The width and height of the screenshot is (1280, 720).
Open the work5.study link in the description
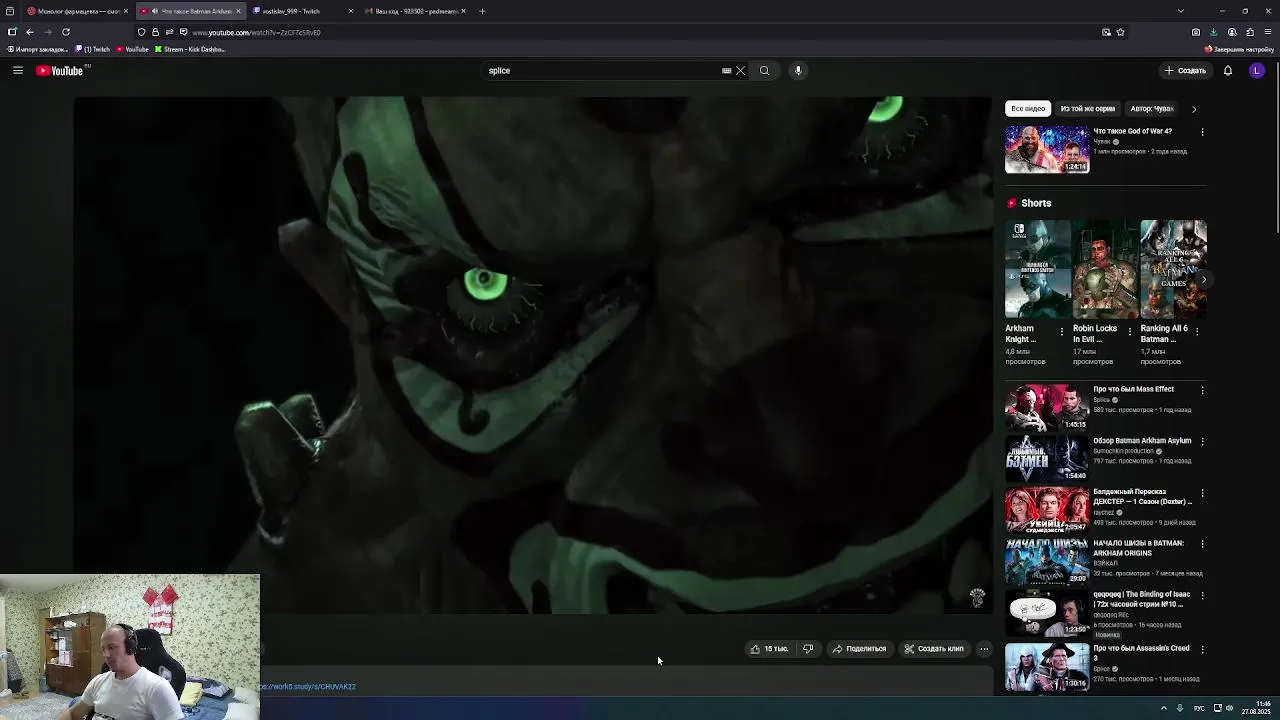click(x=307, y=687)
